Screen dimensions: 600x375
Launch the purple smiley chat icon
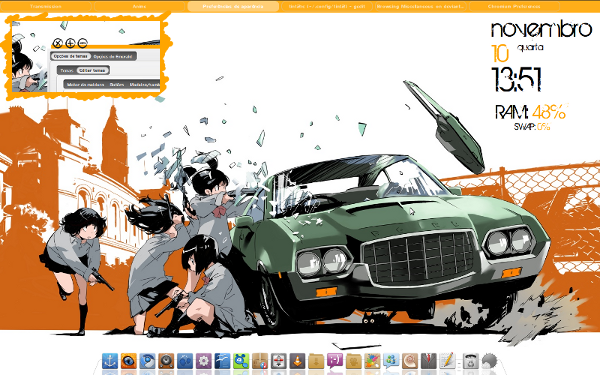[335, 361]
